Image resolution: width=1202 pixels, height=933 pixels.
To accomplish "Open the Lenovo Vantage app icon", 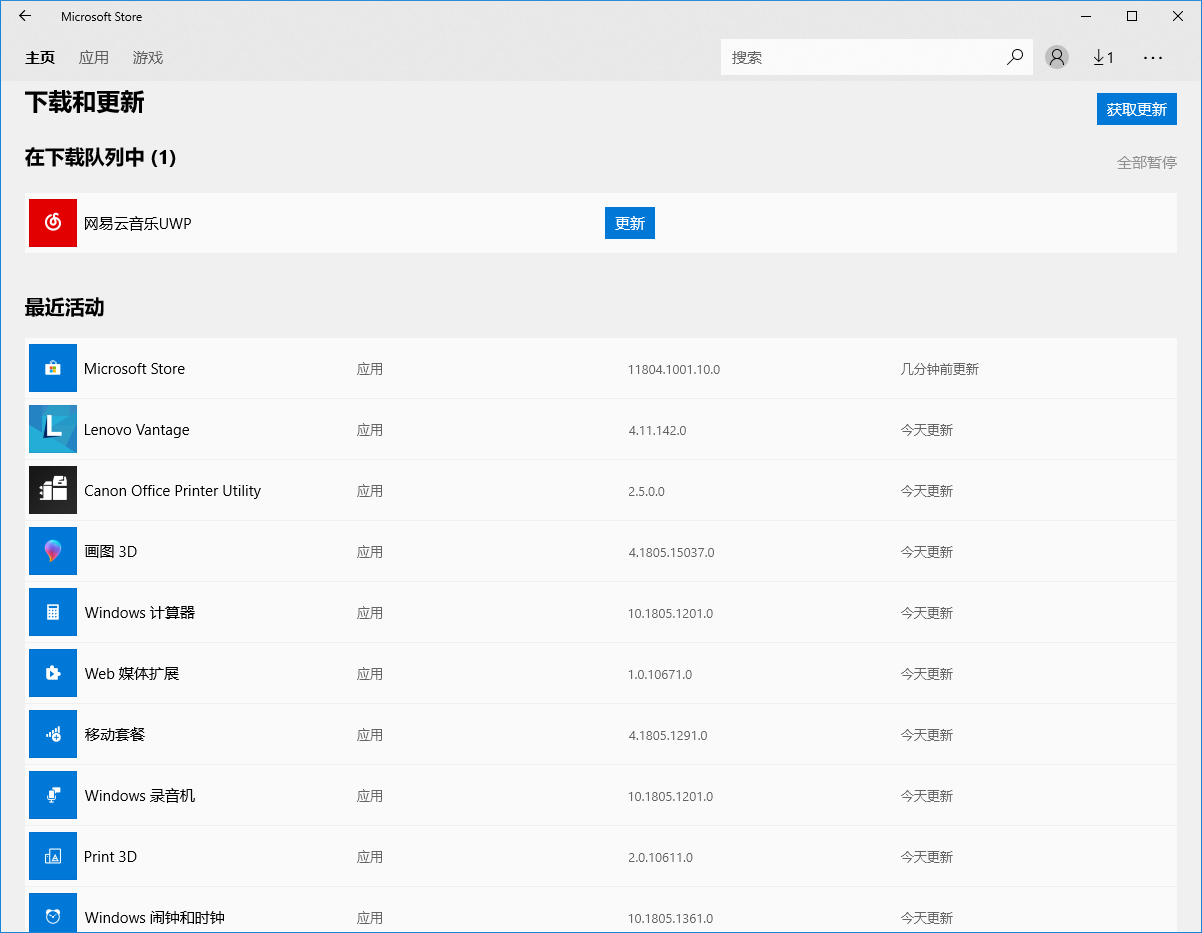I will (x=53, y=429).
